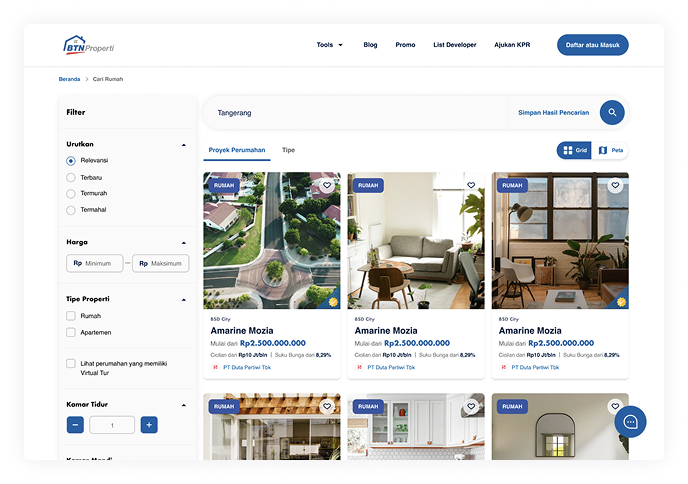Click heart icon on third property card

(x=615, y=185)
